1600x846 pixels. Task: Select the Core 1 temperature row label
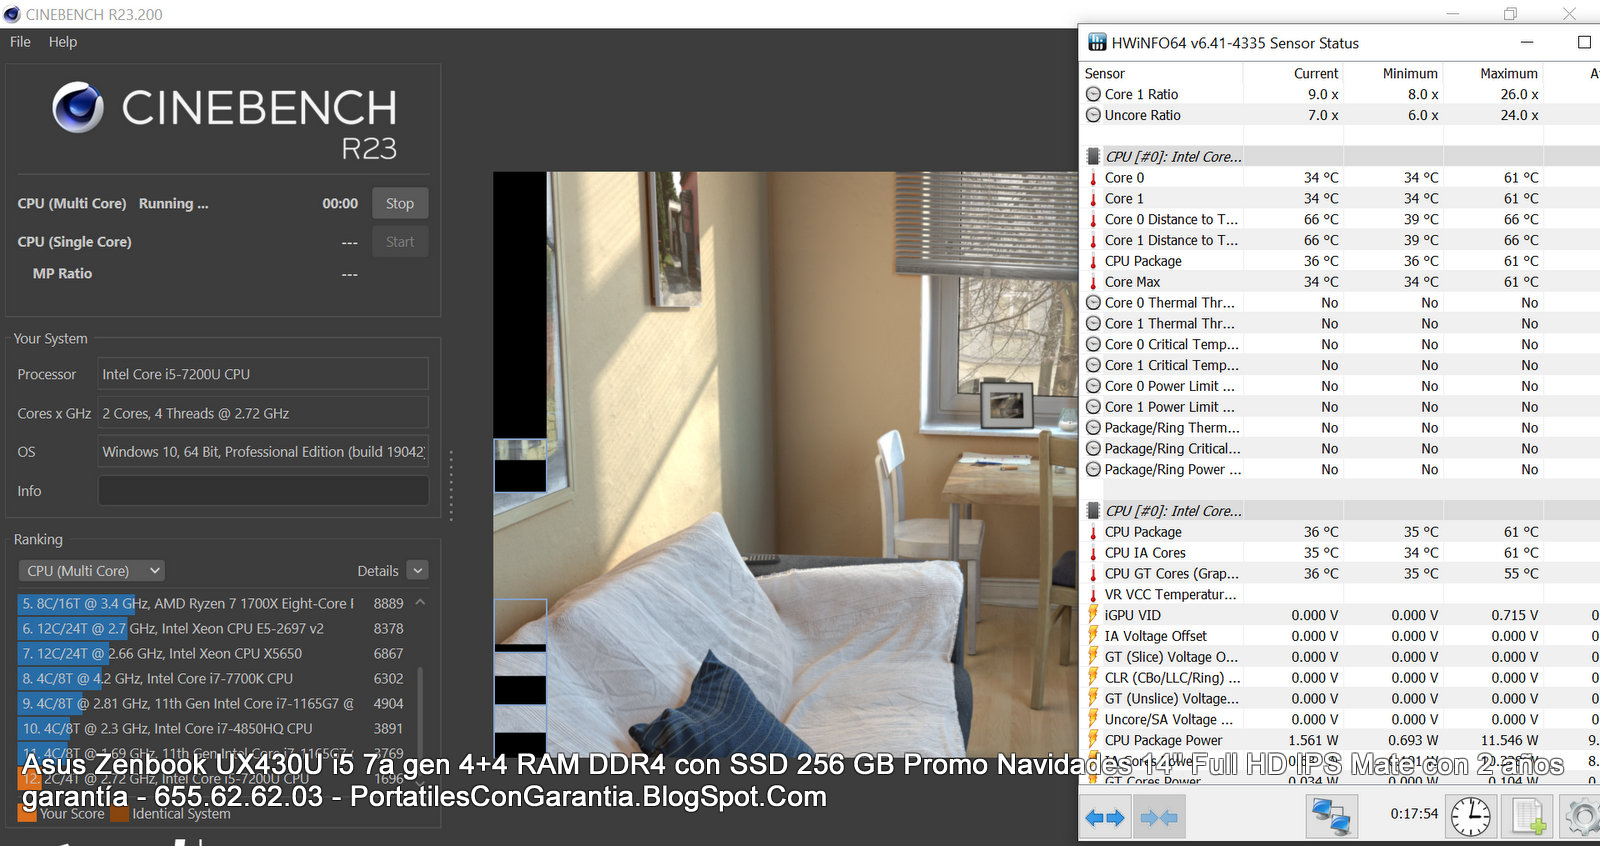(1124, 199)
